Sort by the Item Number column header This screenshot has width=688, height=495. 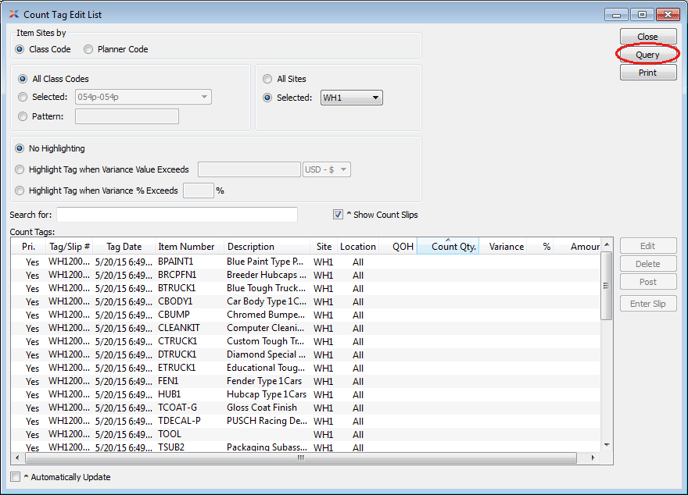[186, 247]
